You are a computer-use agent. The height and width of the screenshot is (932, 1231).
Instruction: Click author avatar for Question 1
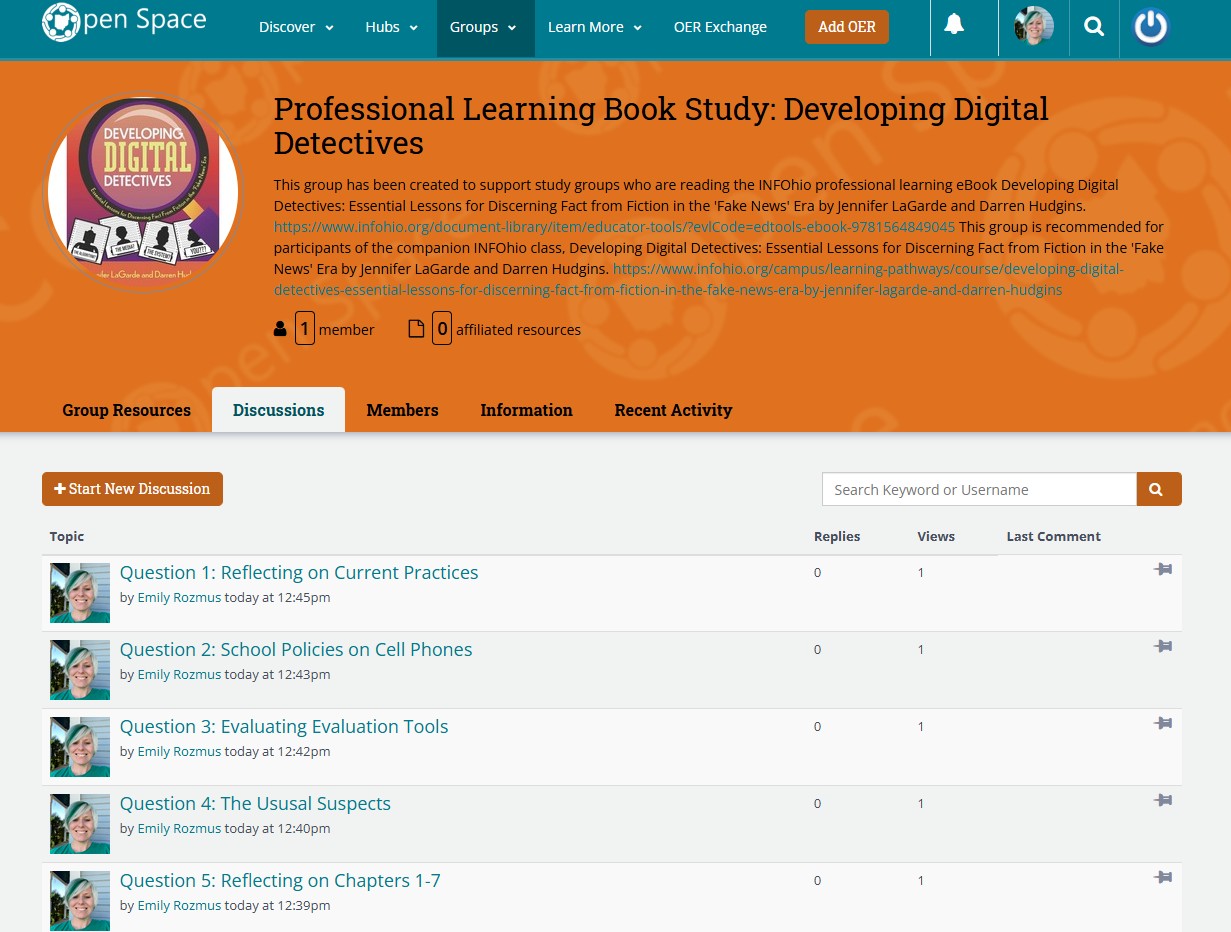pos(80,593)
